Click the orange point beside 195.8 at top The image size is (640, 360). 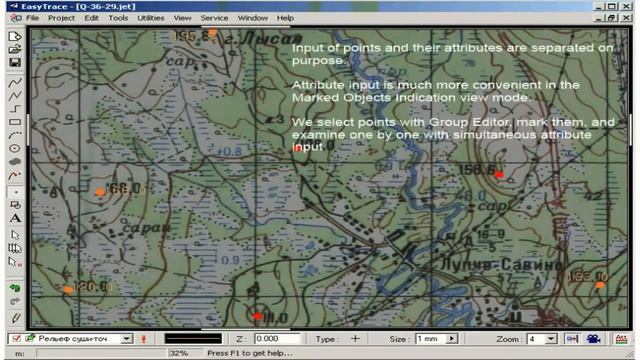(x=213, y=32)
